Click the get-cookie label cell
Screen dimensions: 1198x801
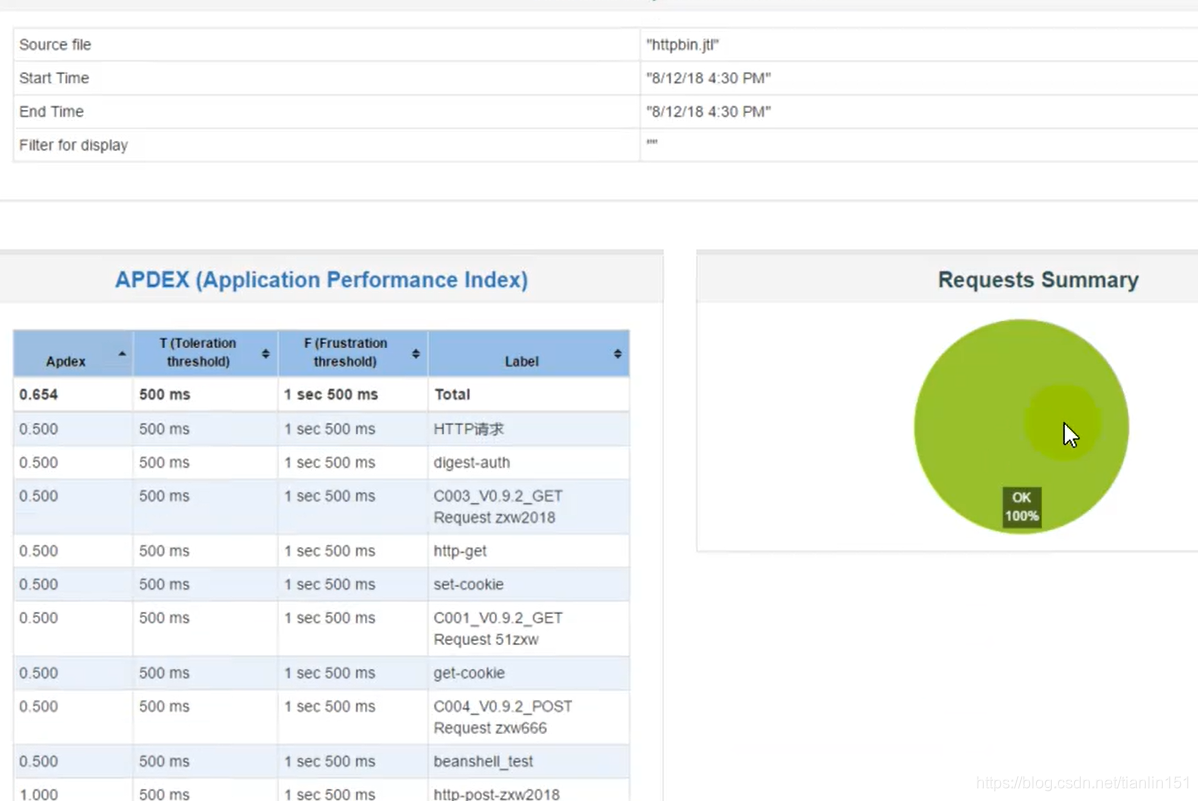click(x=469, y=673)
